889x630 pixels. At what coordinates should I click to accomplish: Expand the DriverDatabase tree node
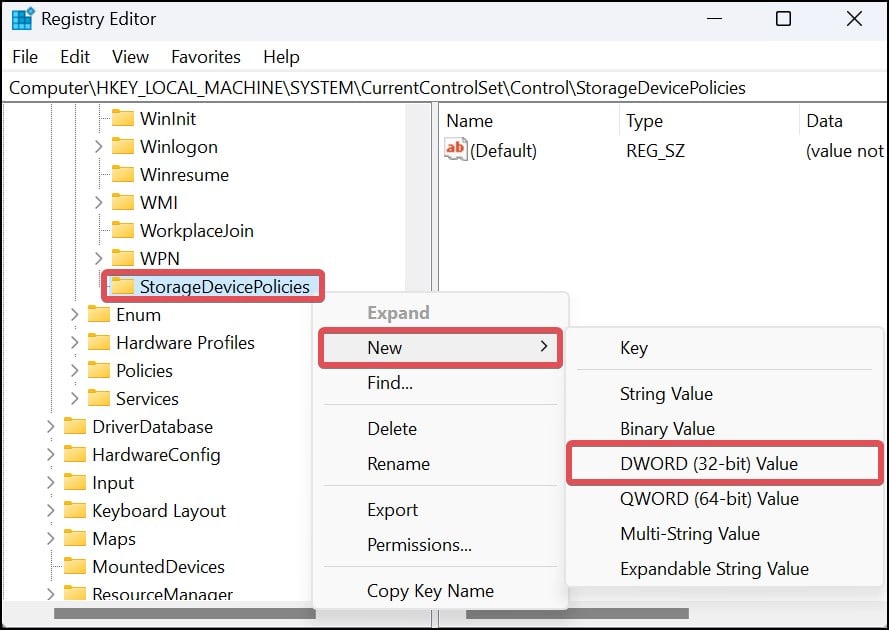pyautogui.click(x=50, y=426)
